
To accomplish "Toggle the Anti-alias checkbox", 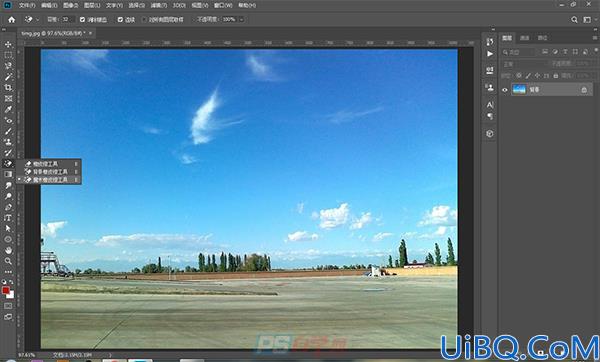I will pos(82,20).
